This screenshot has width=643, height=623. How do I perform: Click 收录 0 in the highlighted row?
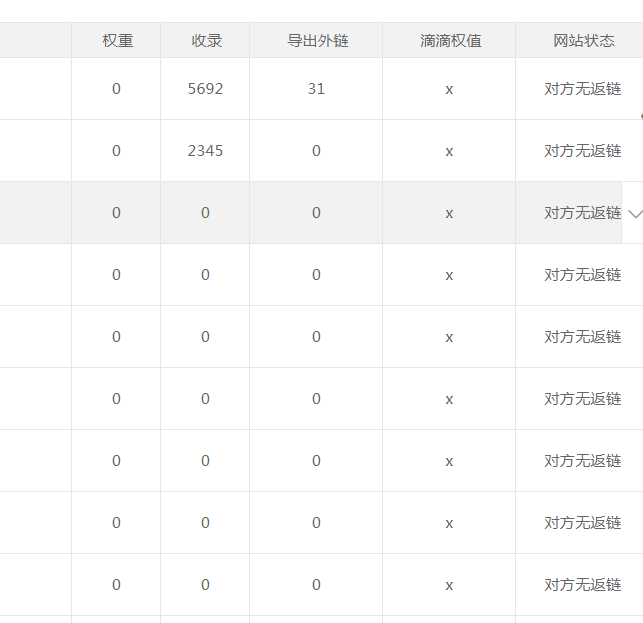pos(205,213)
